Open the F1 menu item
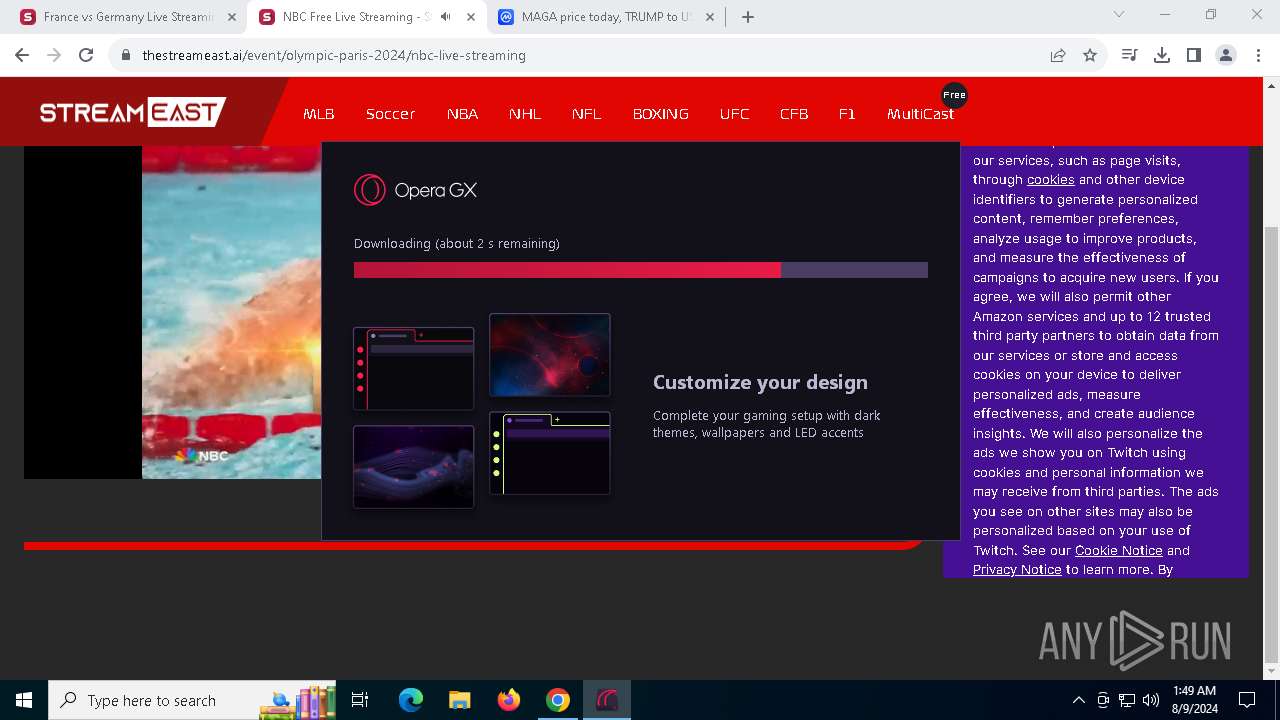Image resolution: width=1280 pixels, height=720 pixels. (x=847, y=114)
